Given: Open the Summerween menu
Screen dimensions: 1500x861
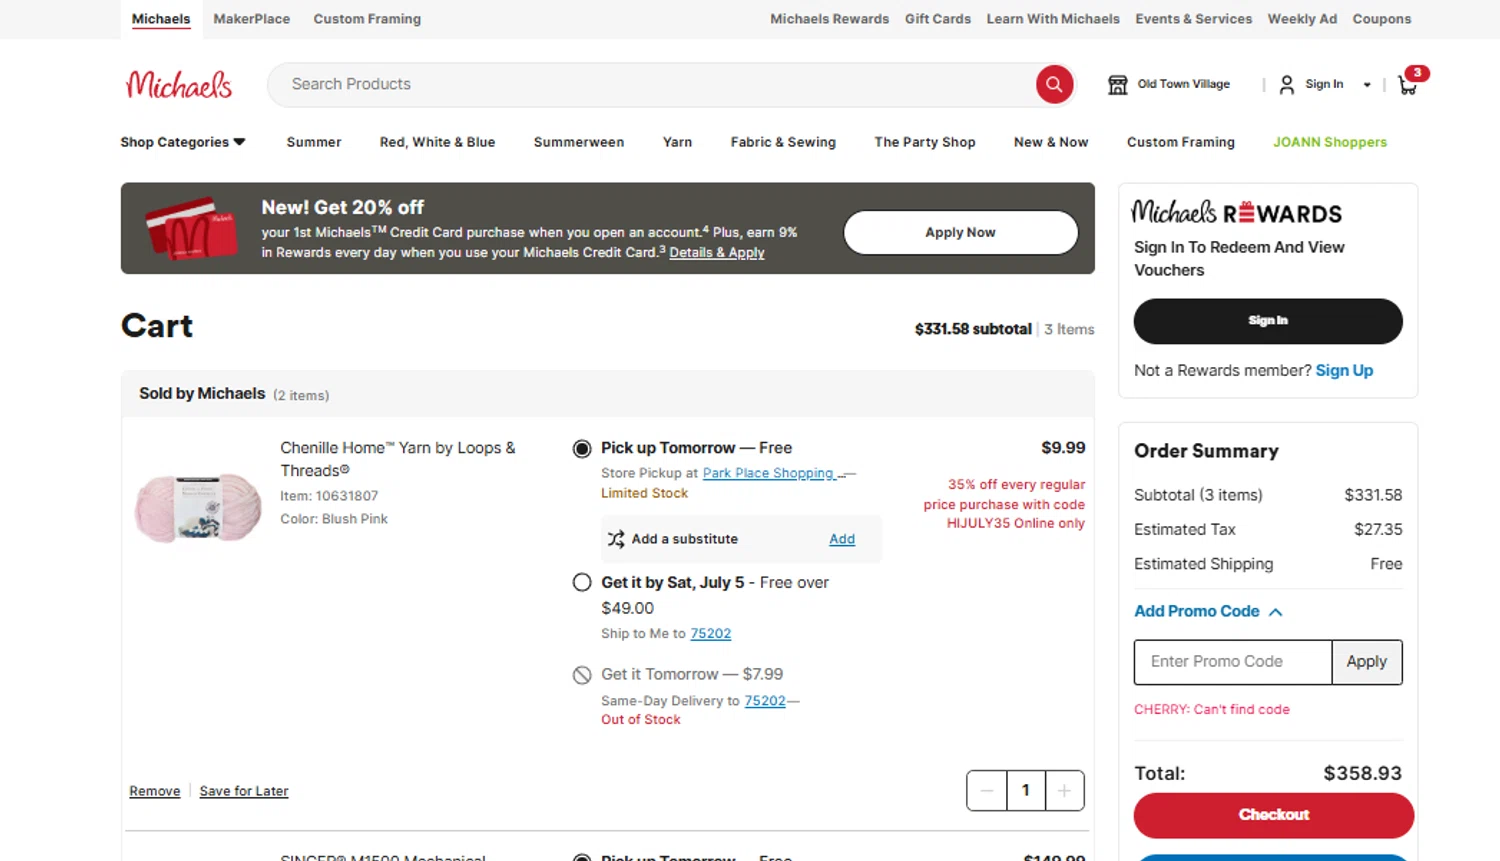Looking at the screenshot, I should [579, 142].
